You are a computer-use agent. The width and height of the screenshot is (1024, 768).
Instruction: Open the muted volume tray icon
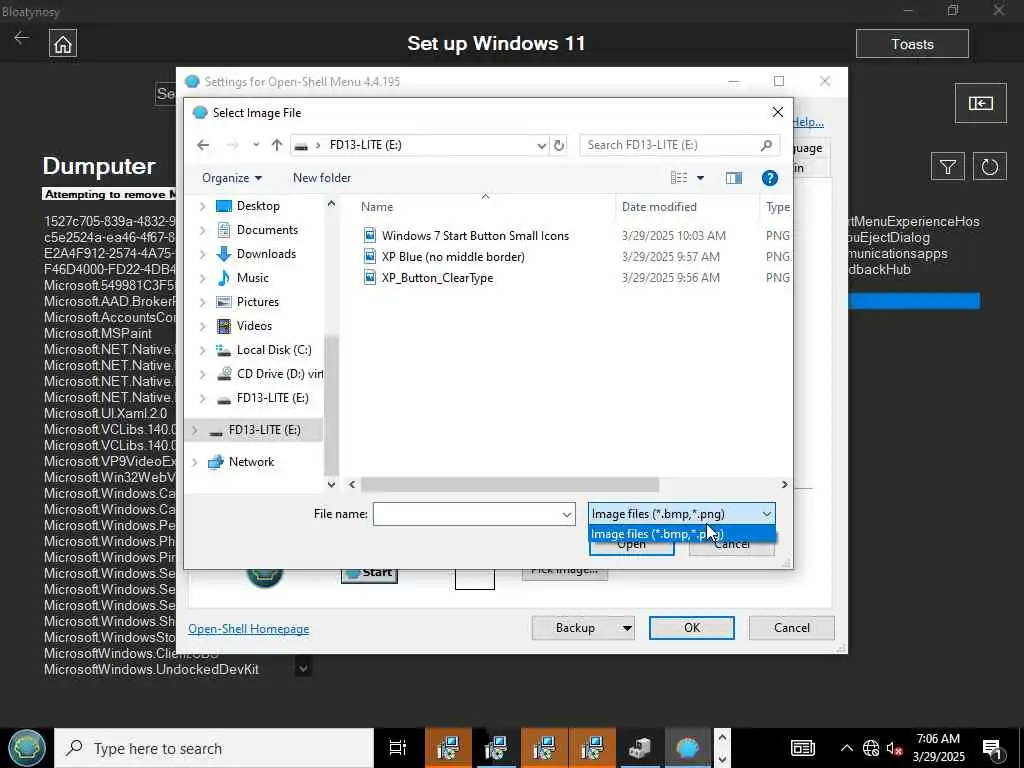tap(895, 748)
